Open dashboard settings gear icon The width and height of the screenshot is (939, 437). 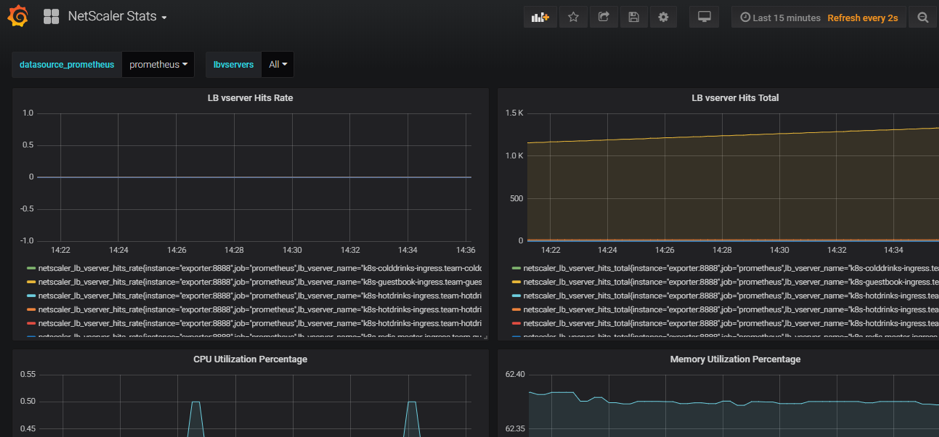663,17
